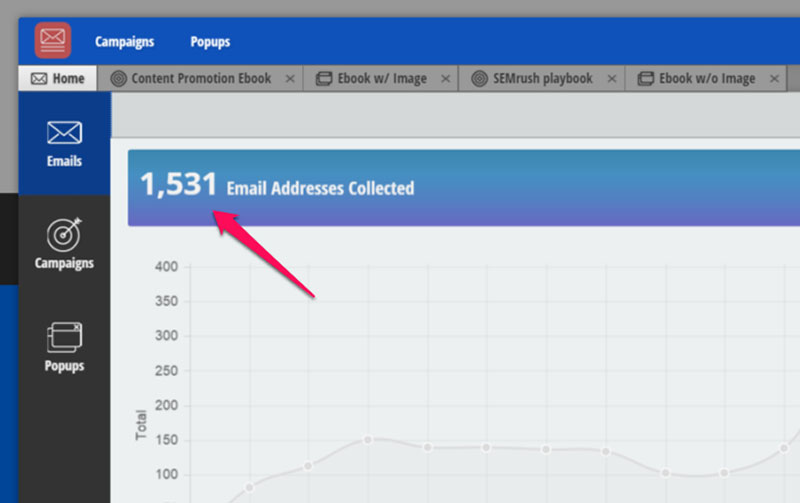Go to the Ebook w/o Image tab
The image size is (800, 503).
pos(706,79)
